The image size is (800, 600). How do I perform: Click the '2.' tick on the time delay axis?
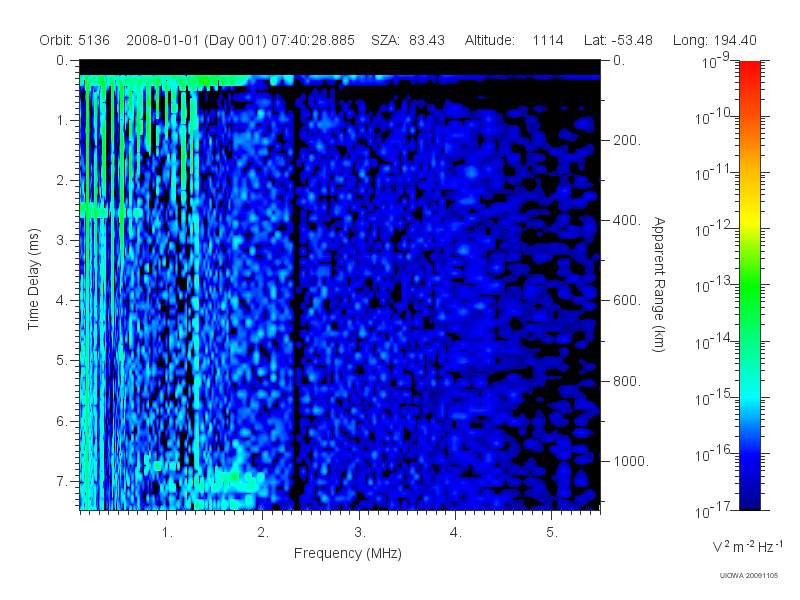coord(62,181)
